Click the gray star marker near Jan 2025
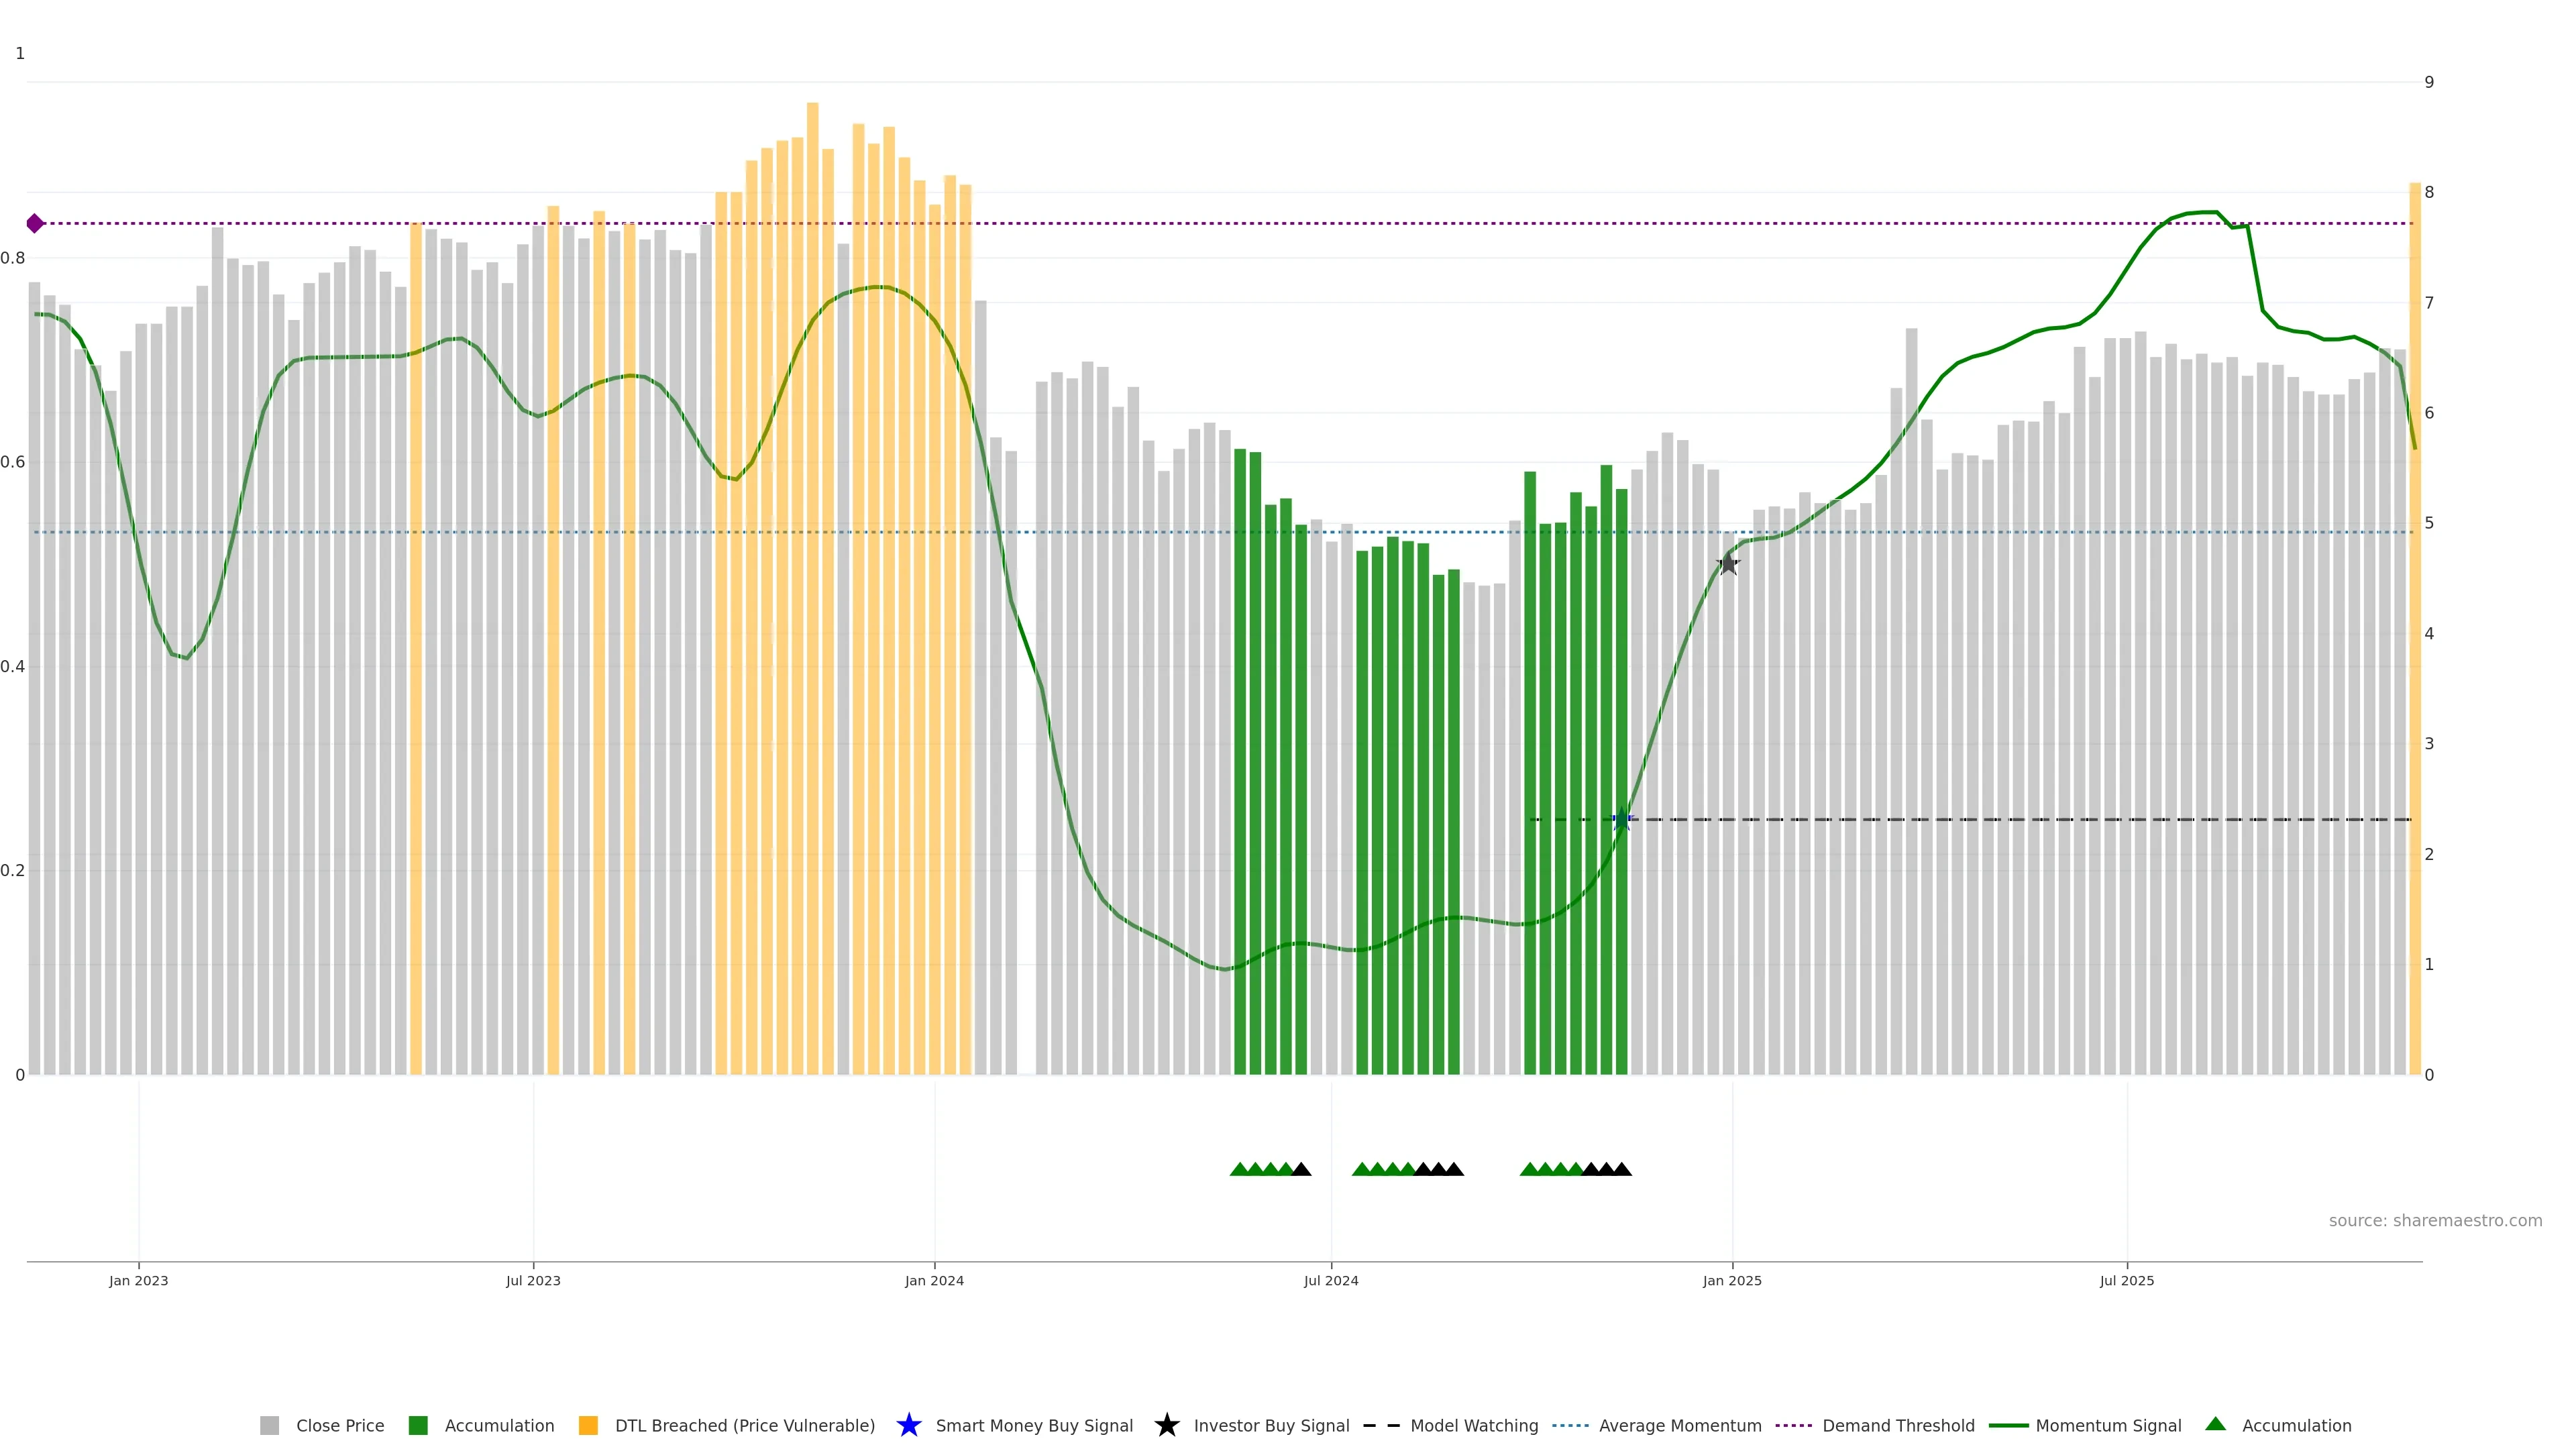This screenshot has width=2576, height=1449. click(x=1728, y=564)
